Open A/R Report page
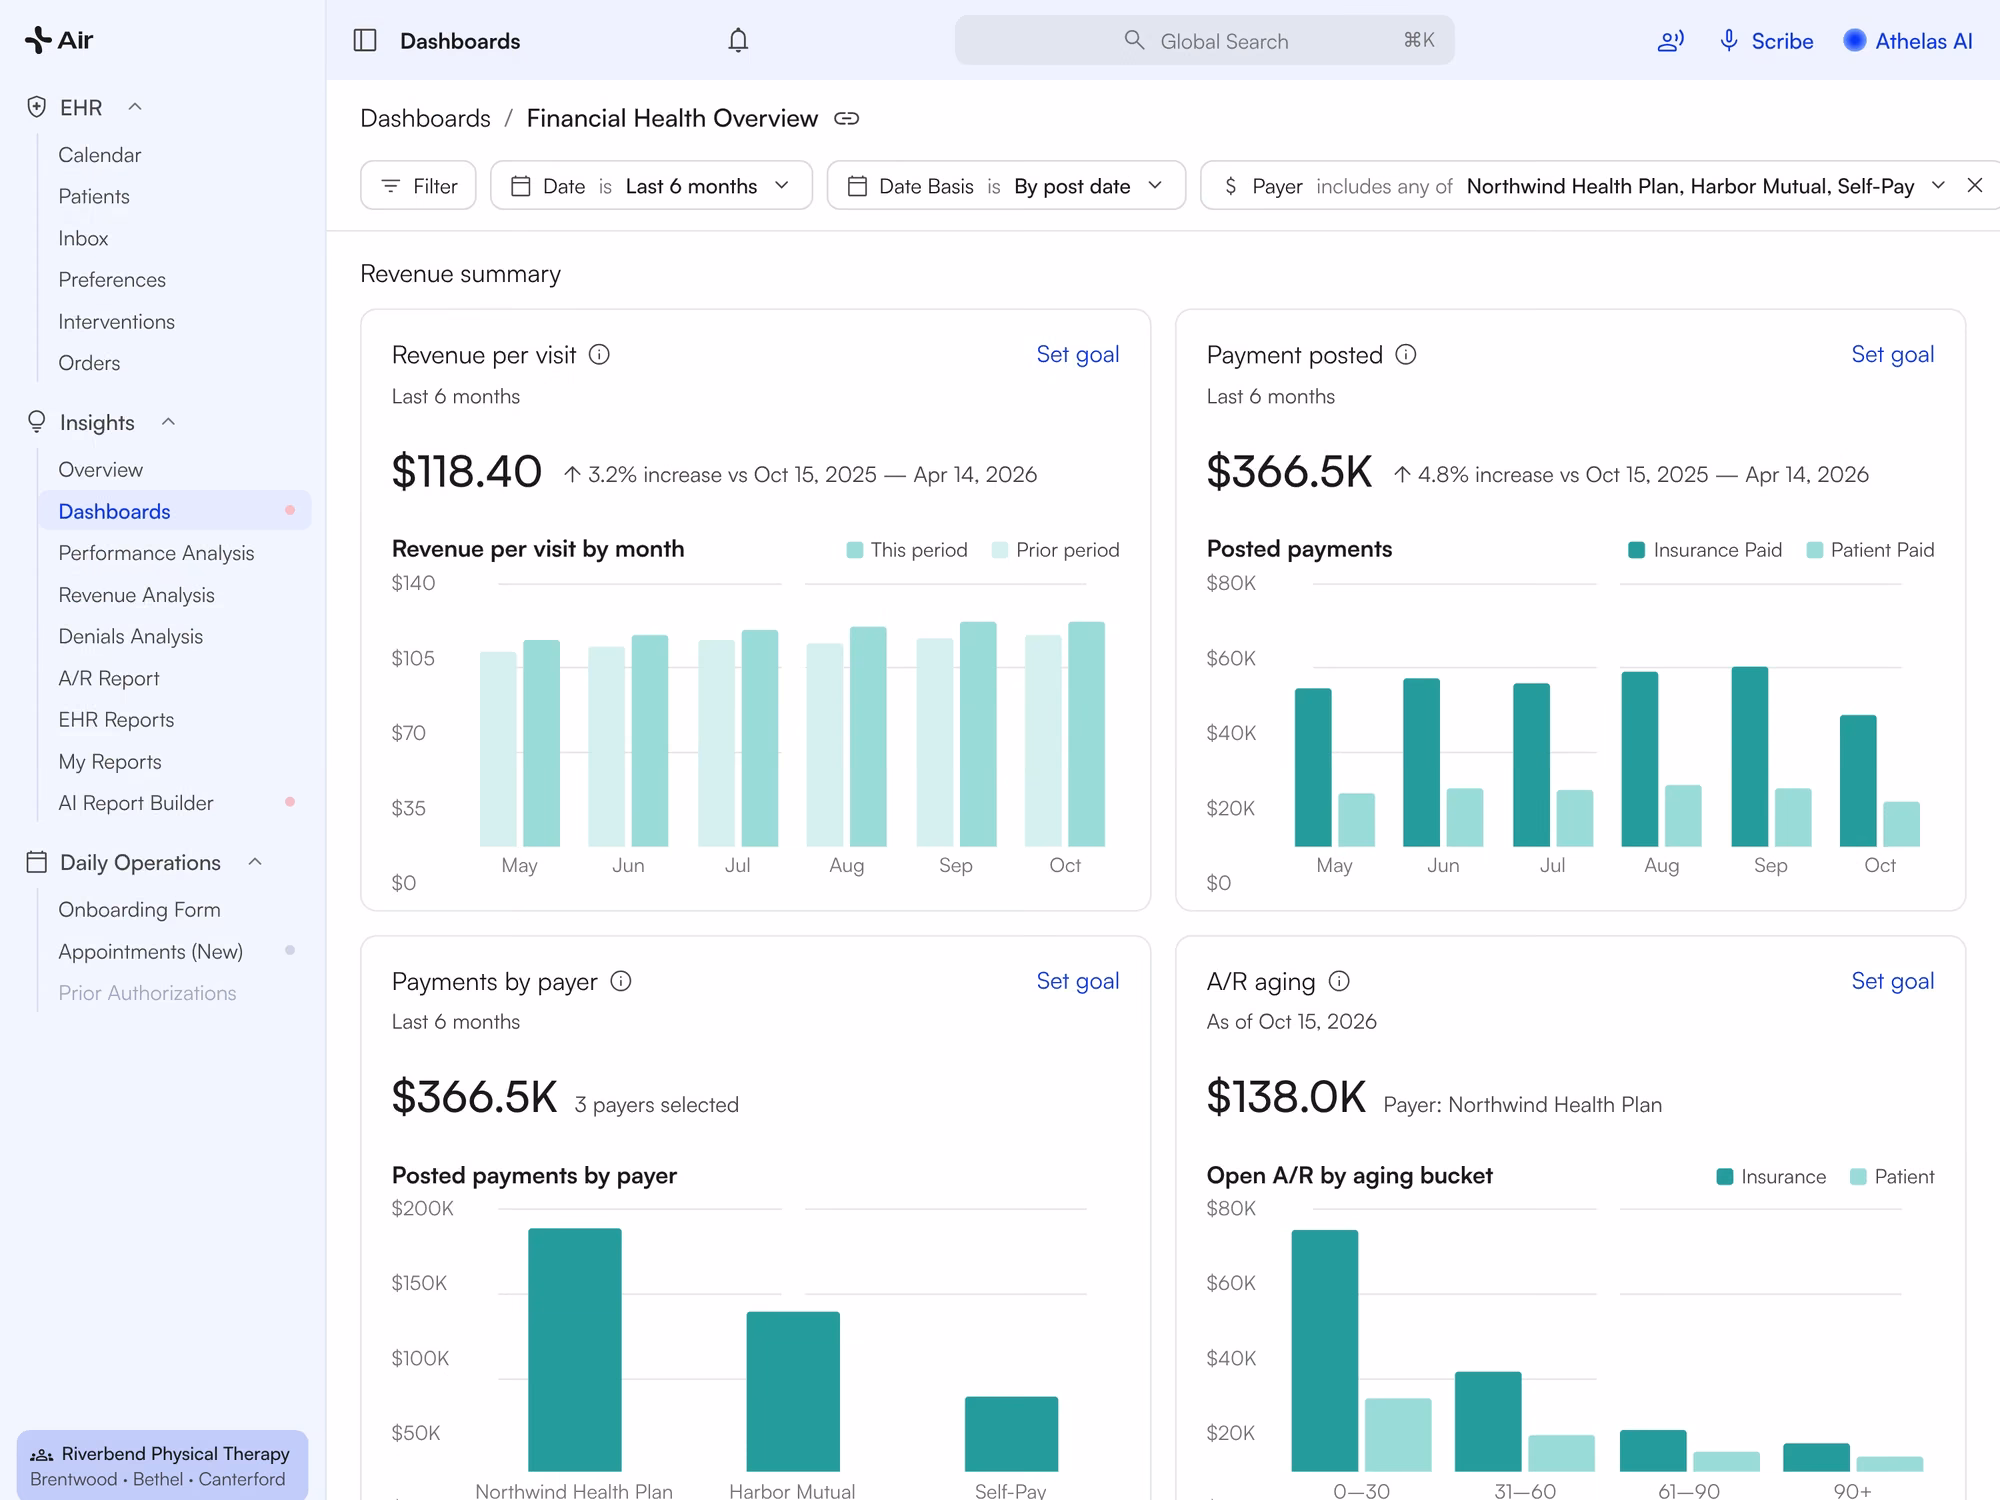 (108, 679)
